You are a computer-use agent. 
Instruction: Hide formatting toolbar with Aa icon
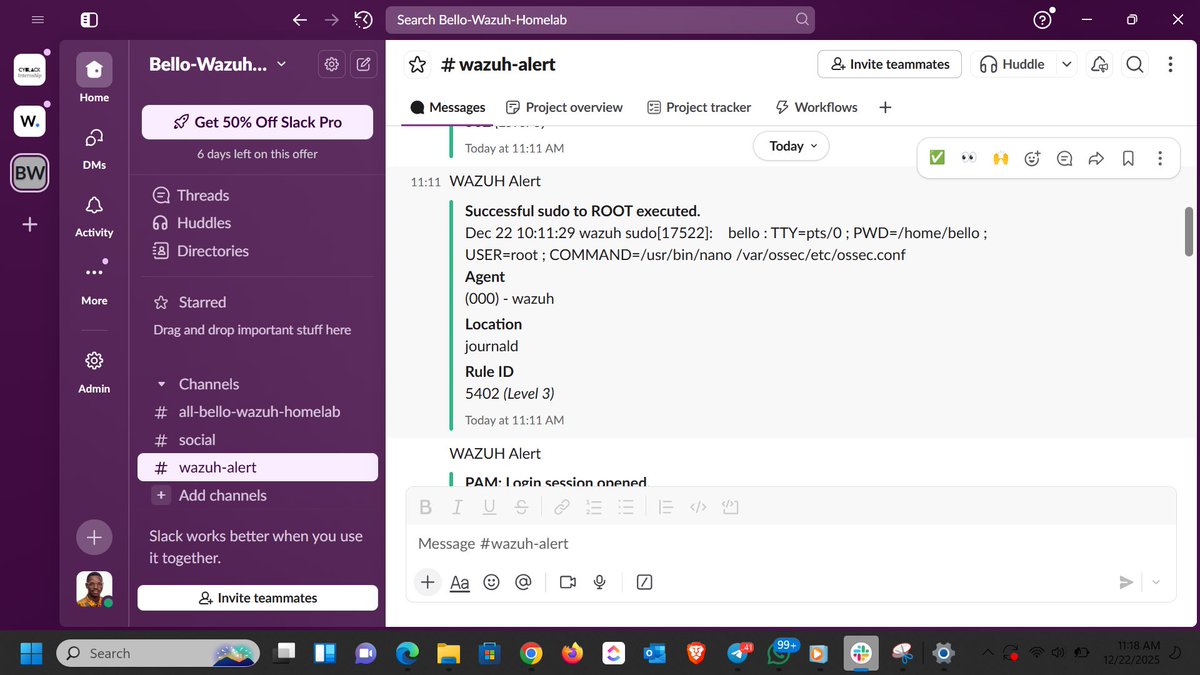point(459,582)
